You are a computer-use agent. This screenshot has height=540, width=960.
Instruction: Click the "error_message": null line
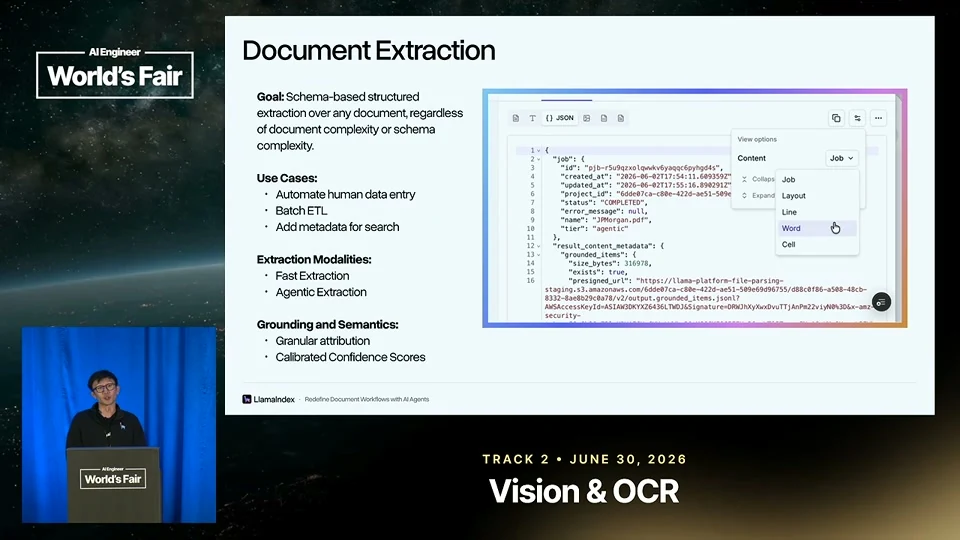[x=603, y=211]
